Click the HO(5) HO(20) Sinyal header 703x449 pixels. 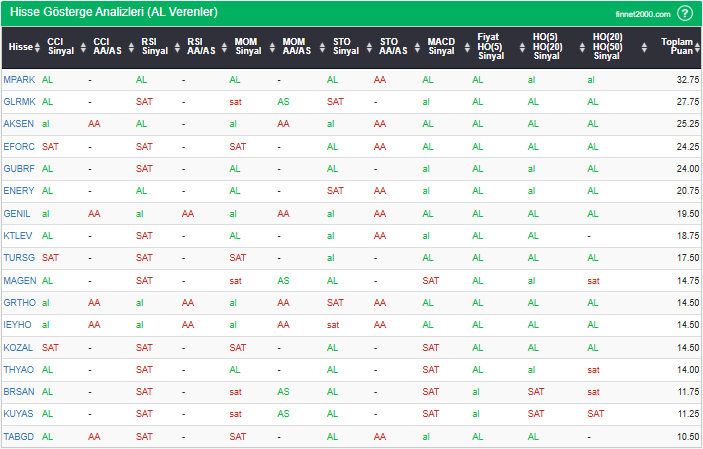pyautogui.click(x=547, y=47)
